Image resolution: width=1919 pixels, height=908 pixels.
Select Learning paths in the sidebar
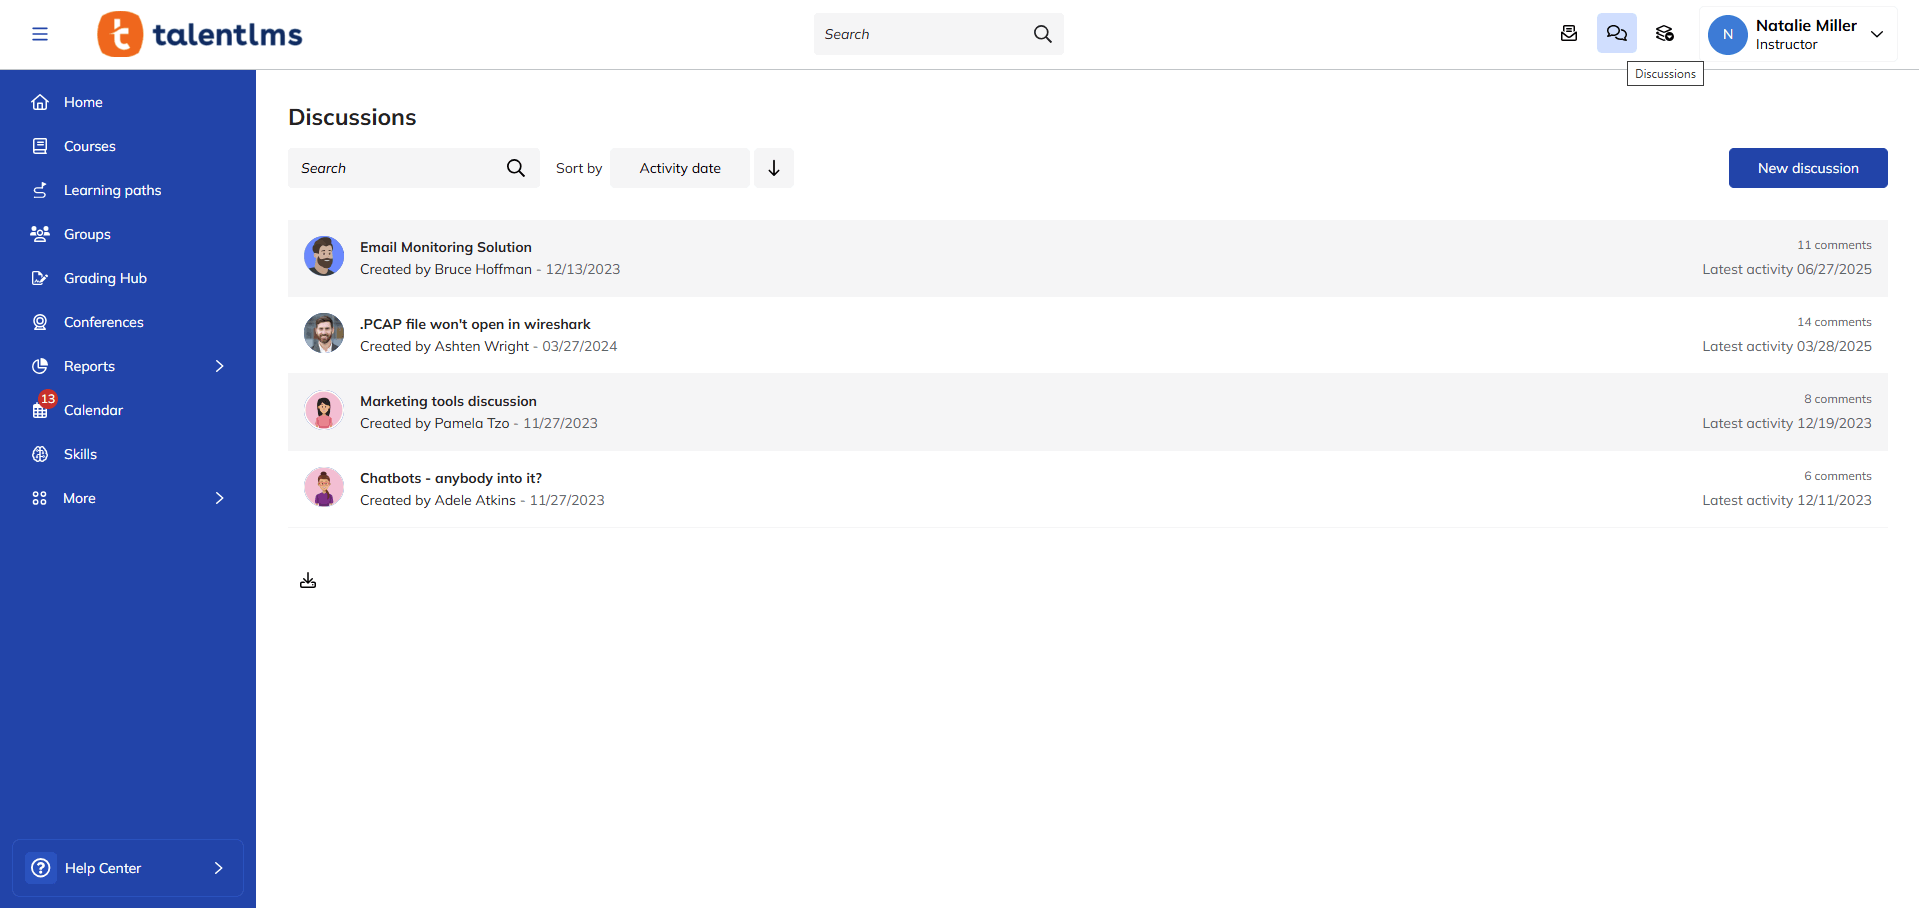[112, 189]
